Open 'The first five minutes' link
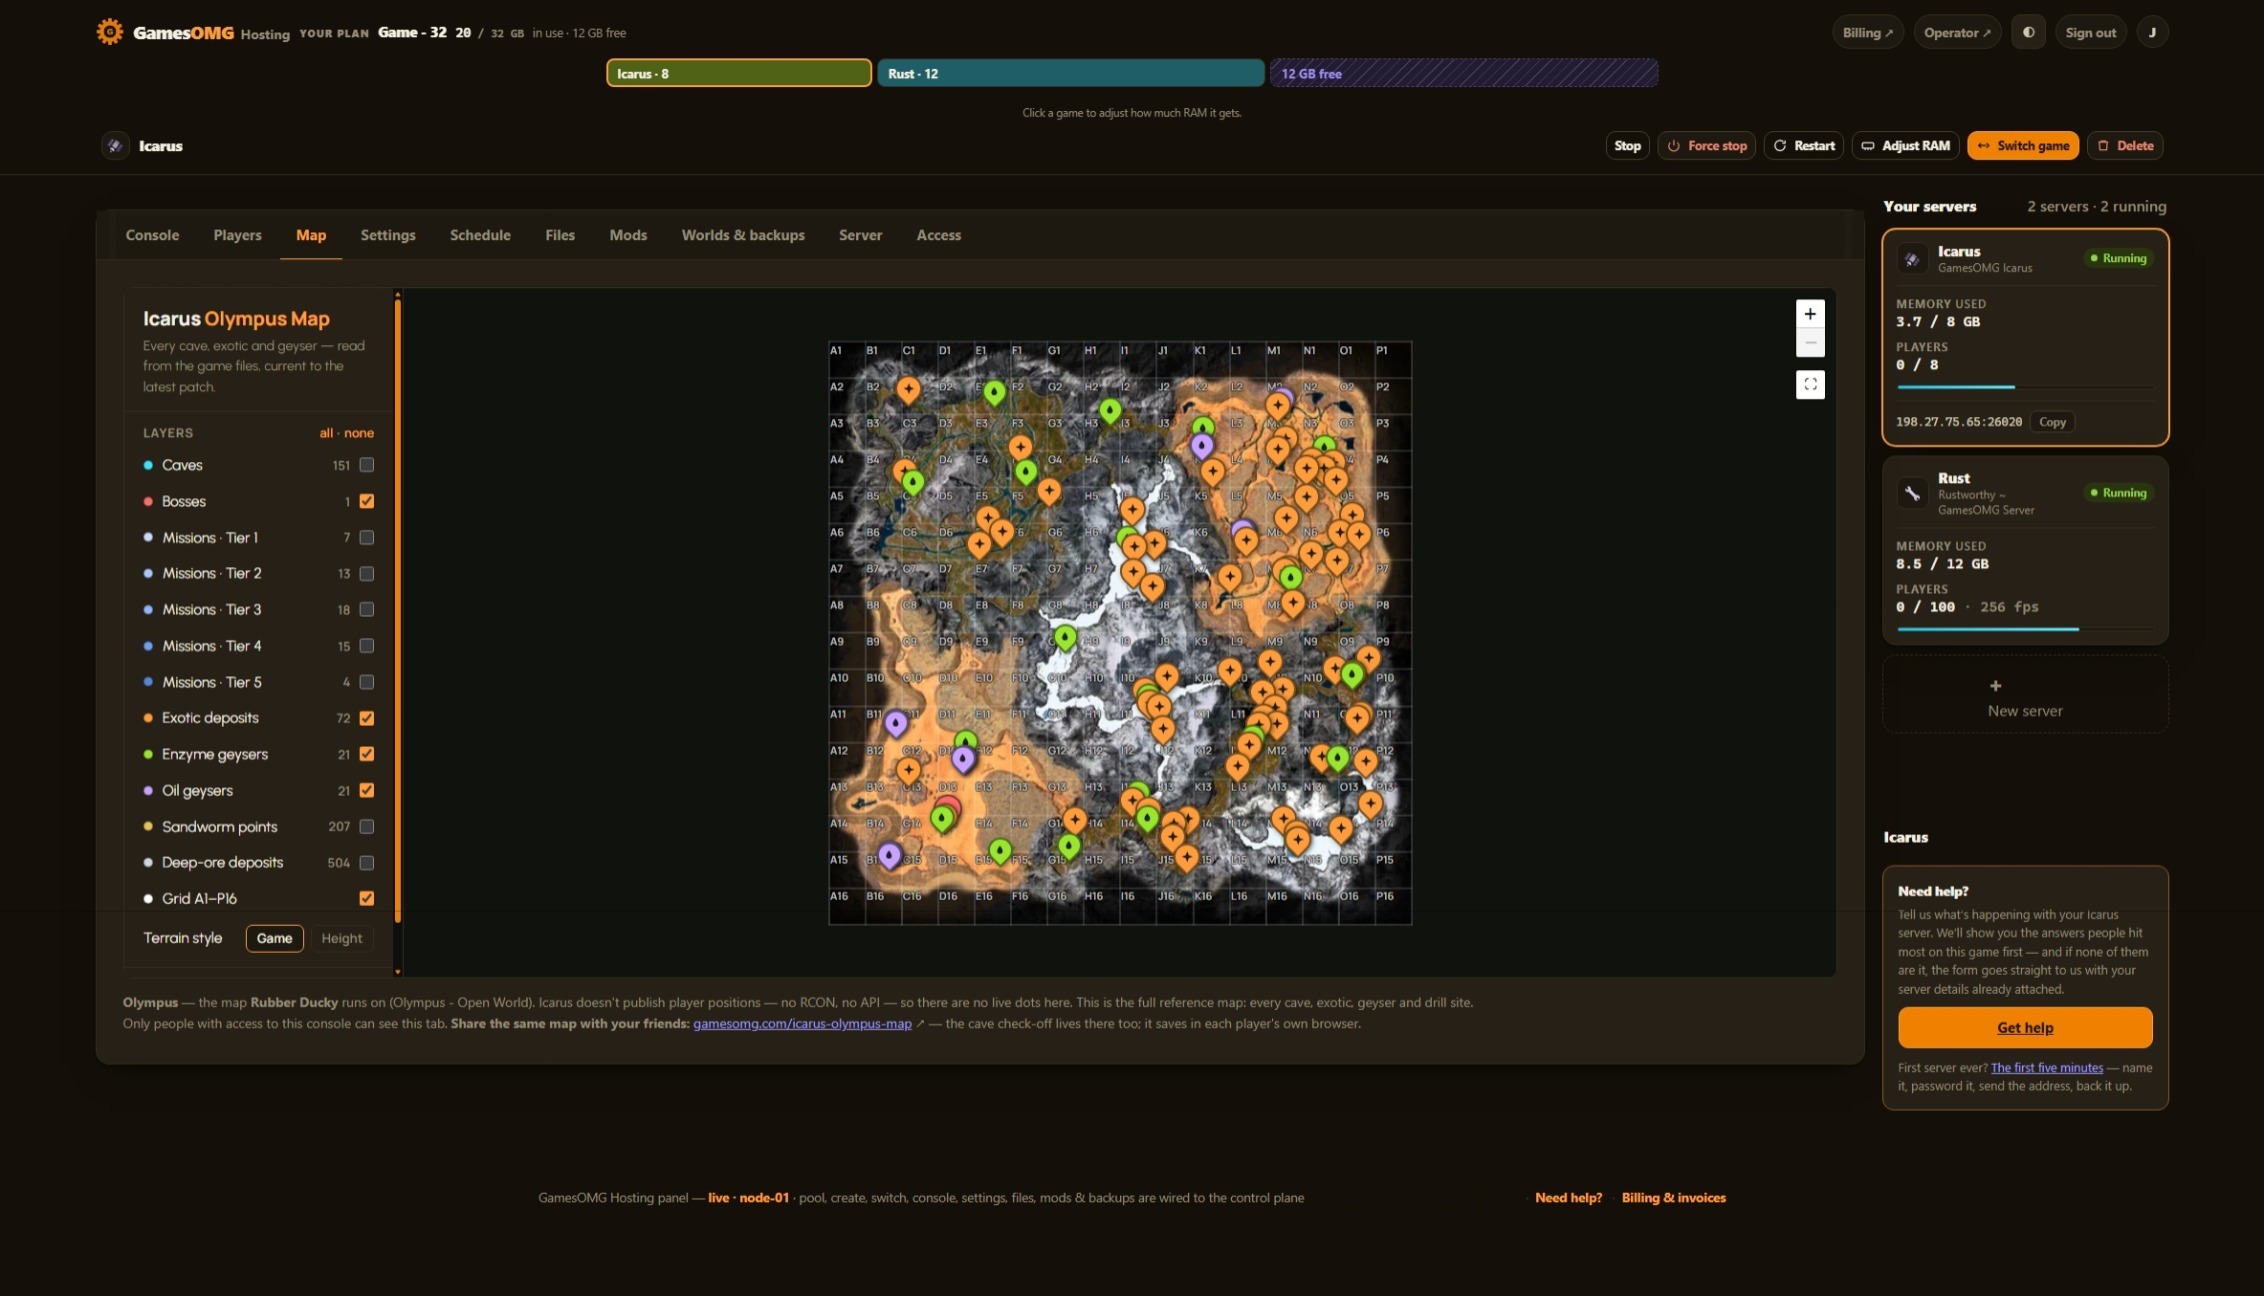 coord(2046,1068)
